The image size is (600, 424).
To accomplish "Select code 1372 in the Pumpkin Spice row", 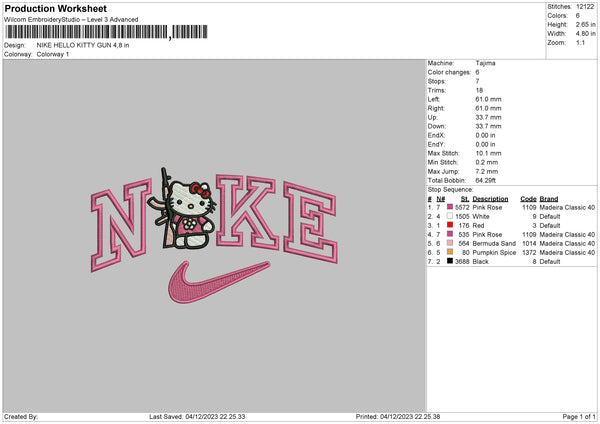I will (529, 253).
